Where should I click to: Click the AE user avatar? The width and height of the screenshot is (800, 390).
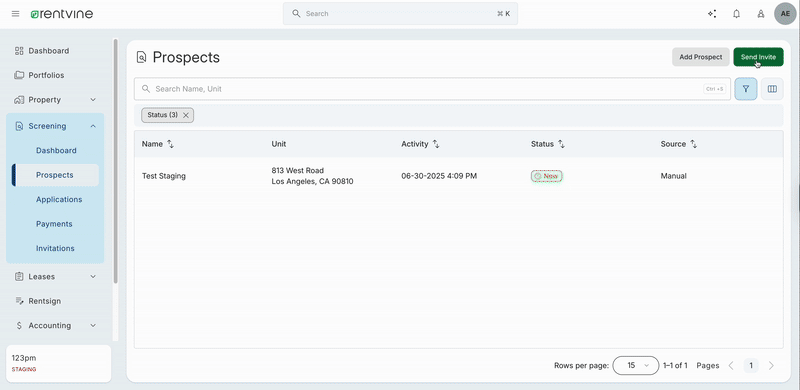coord(785,14)
